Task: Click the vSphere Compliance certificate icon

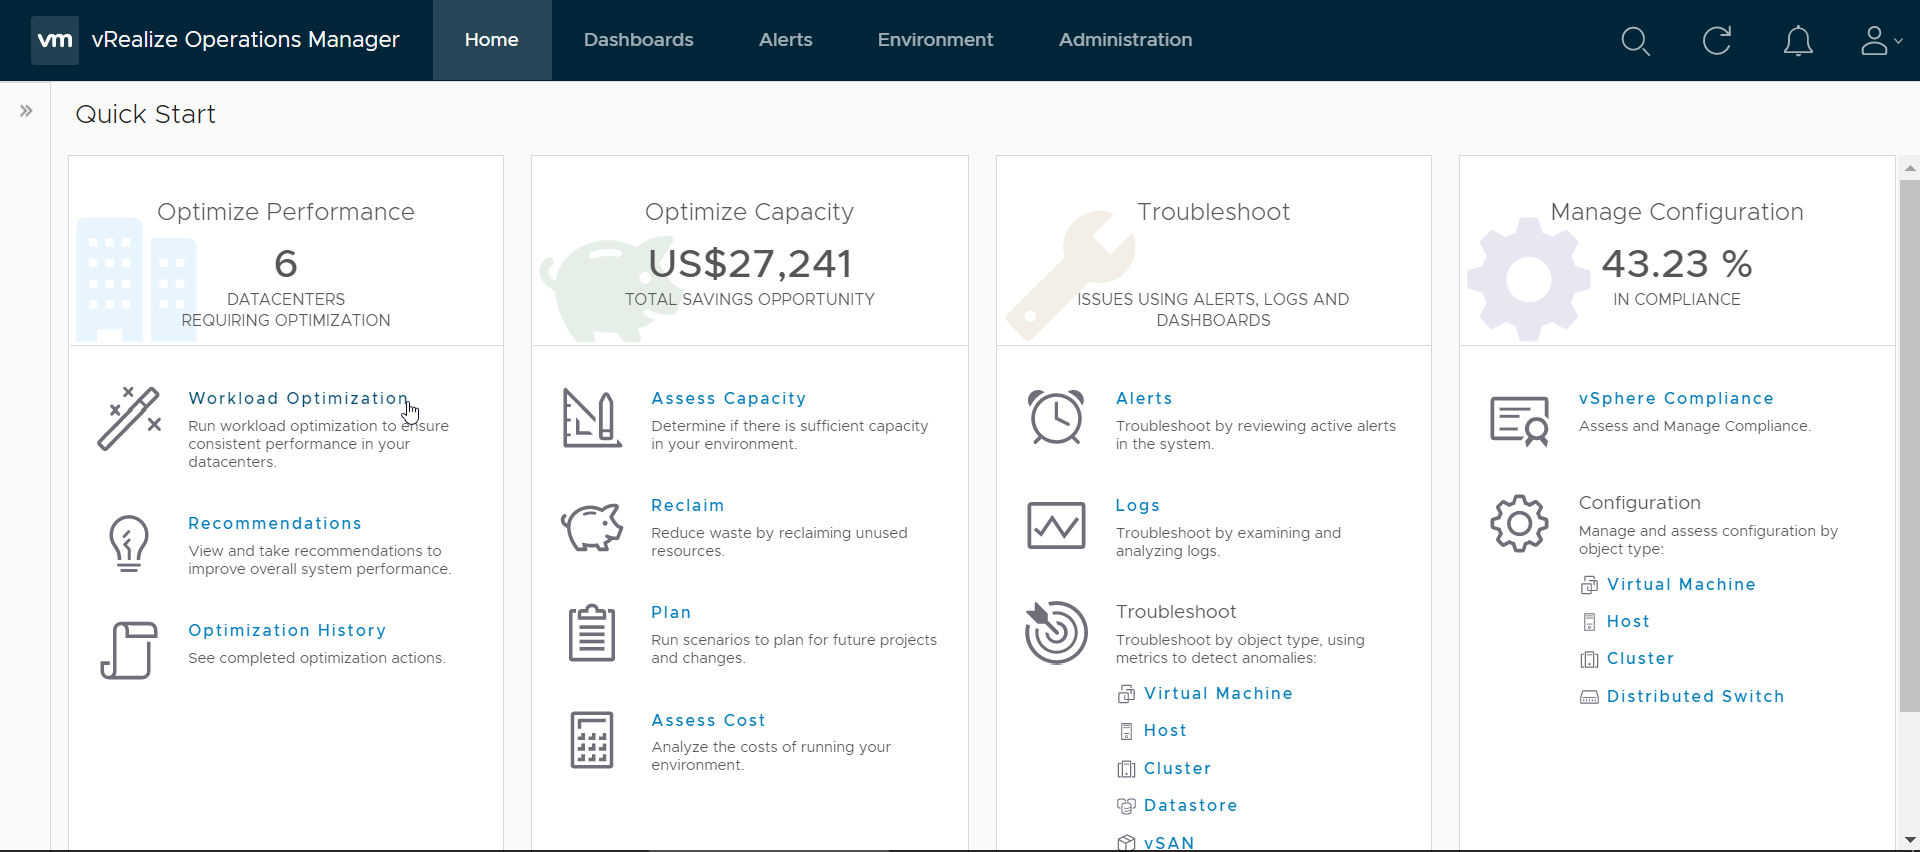Action: pyautogui.click(x=1520, y=421)
